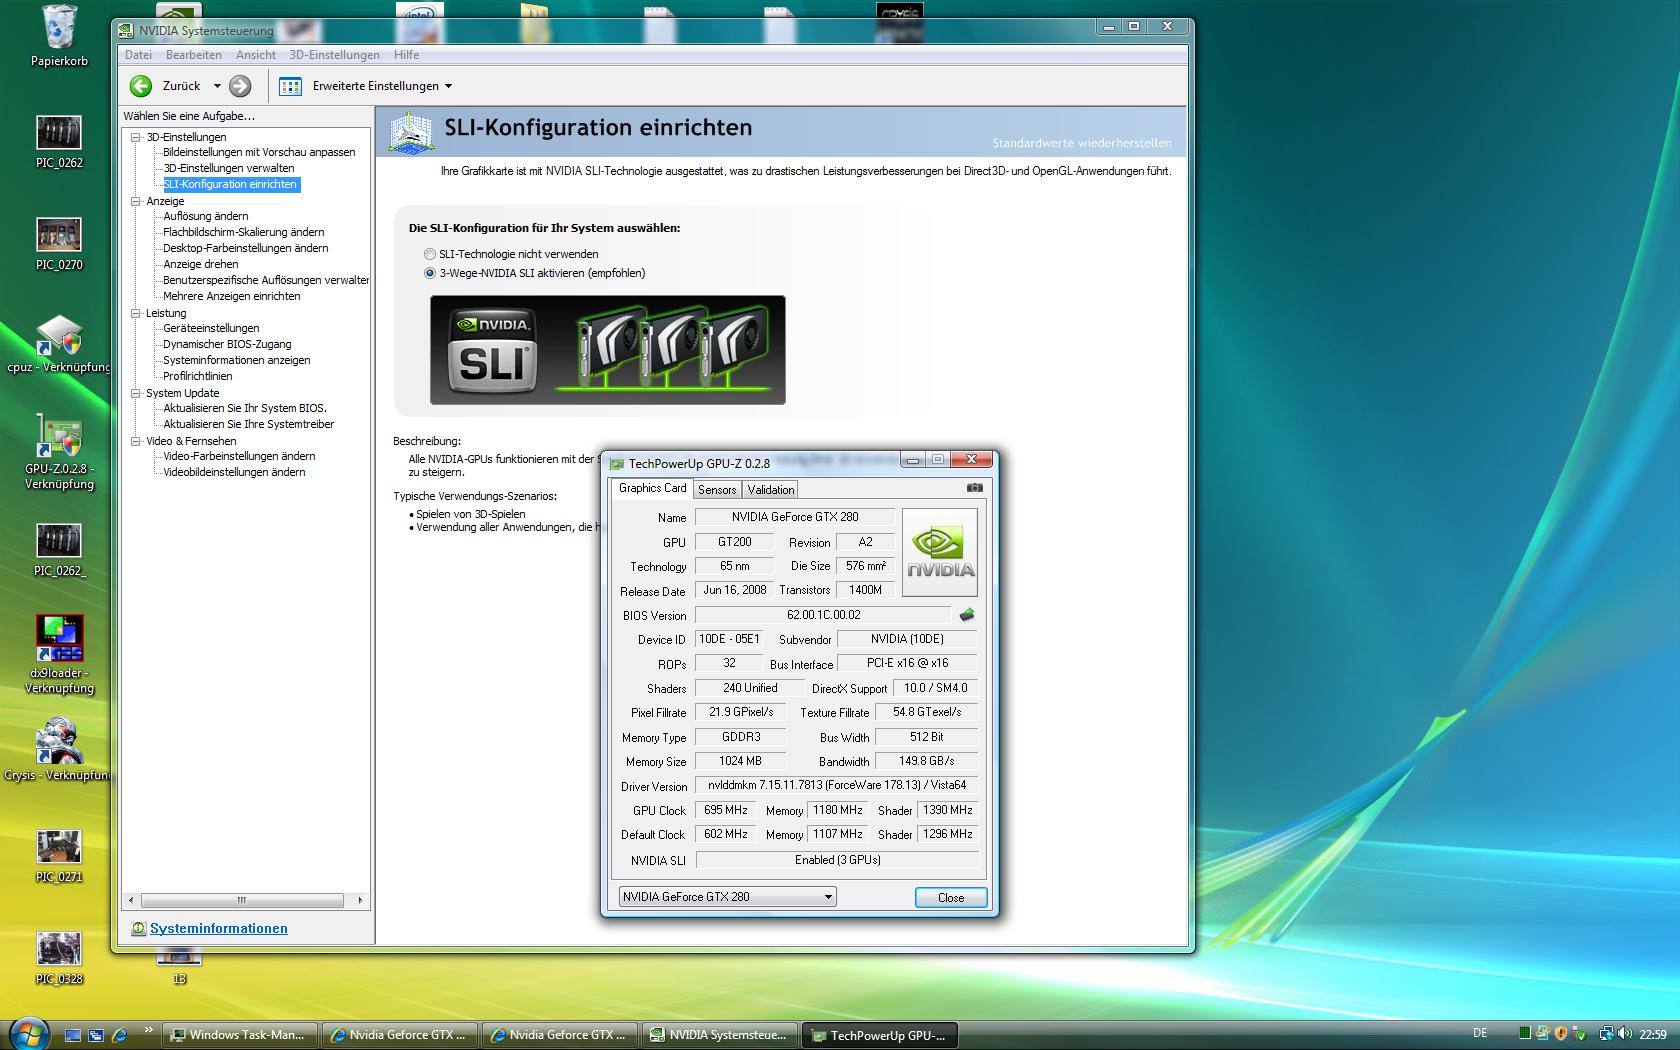Click Standardwerte wiederherstellen link

tap(1082, 143)
